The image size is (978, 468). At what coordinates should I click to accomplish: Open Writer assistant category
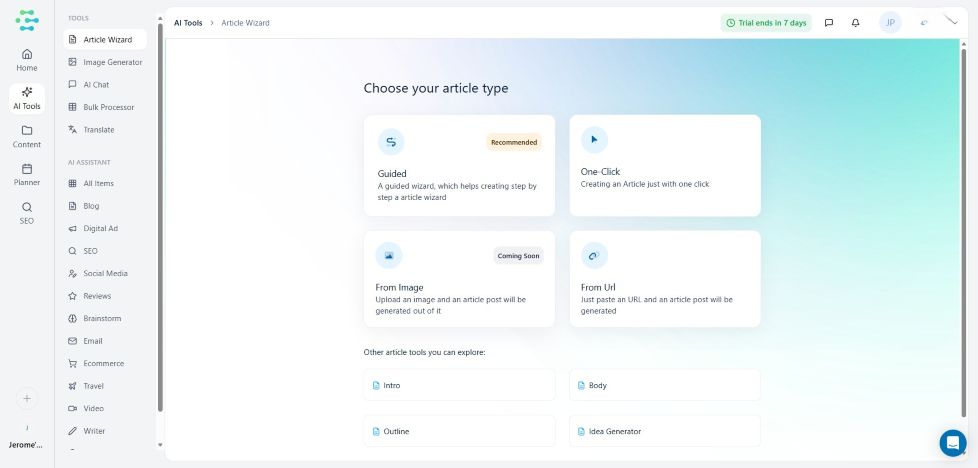tap(105, 431)
